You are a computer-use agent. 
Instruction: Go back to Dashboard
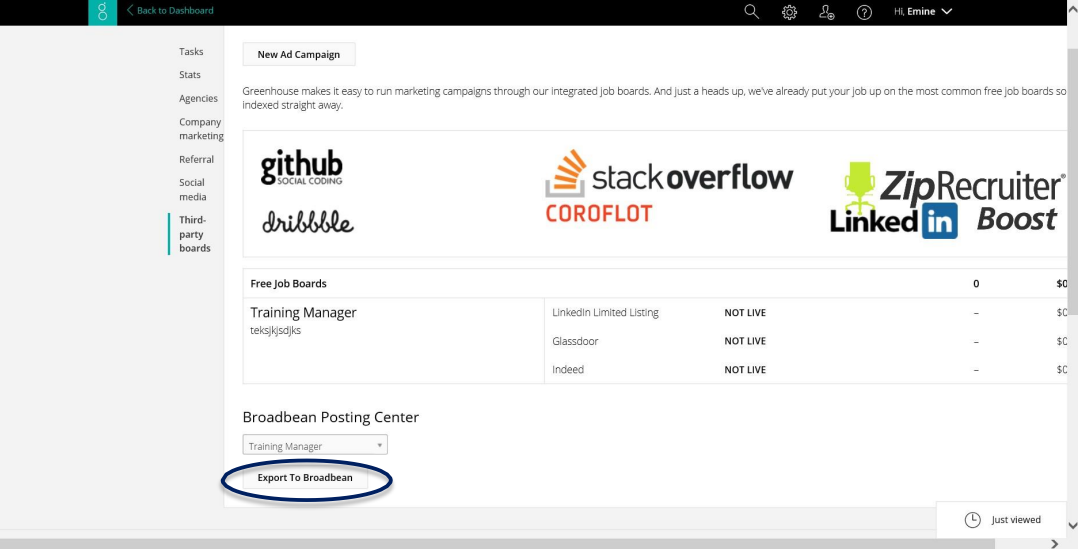(x=170, y=10)
